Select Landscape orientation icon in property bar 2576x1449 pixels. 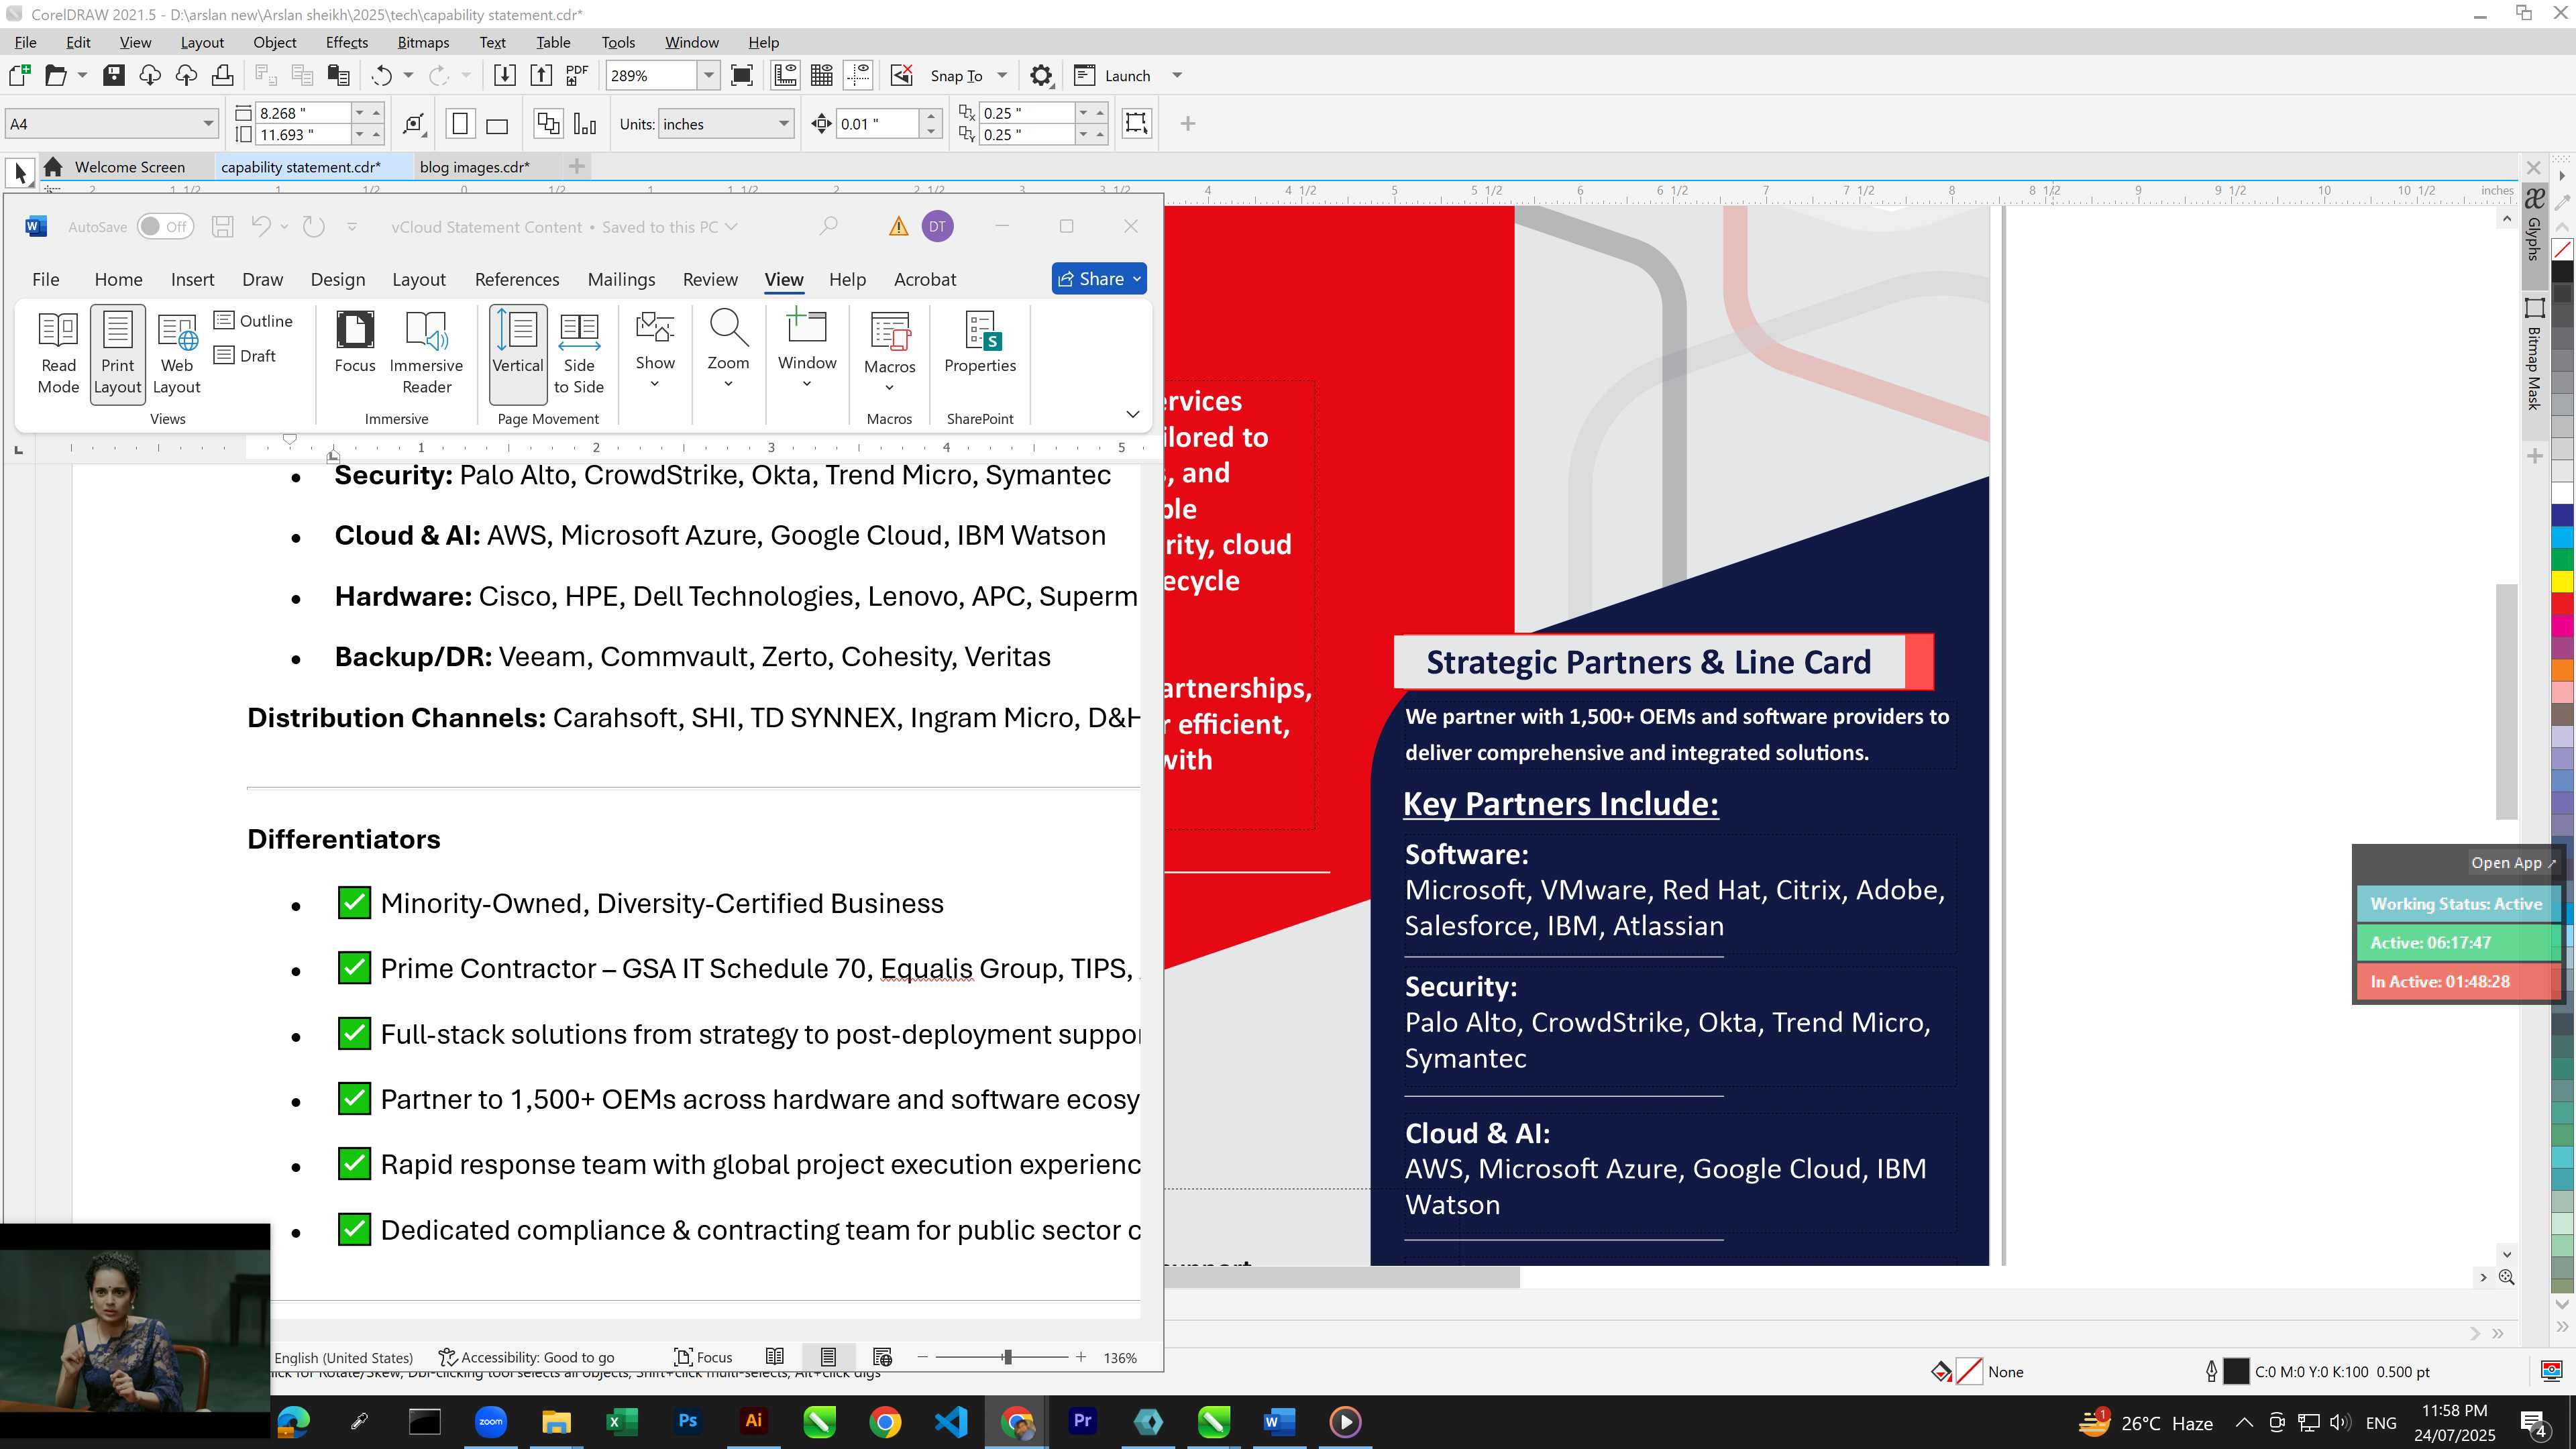point(497,124)
